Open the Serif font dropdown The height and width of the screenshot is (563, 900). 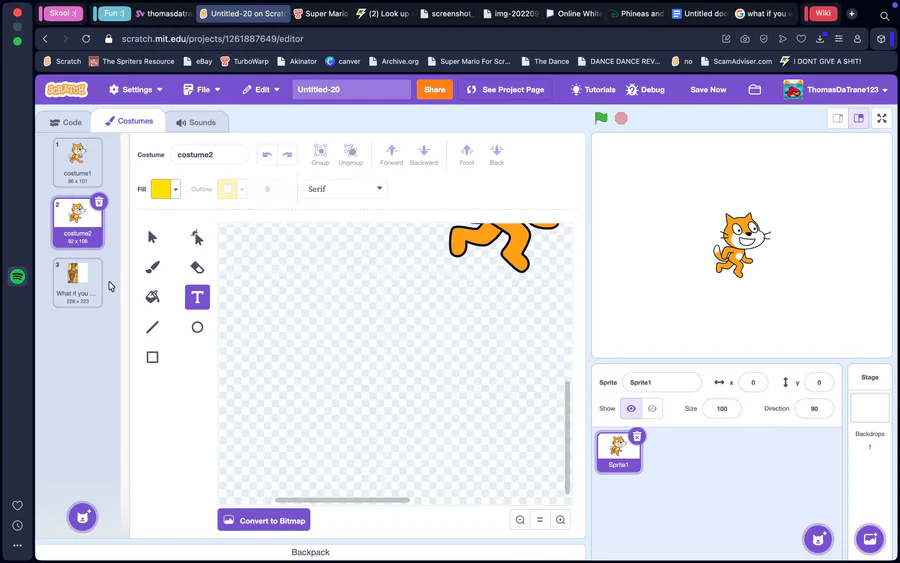click(345, 189)
